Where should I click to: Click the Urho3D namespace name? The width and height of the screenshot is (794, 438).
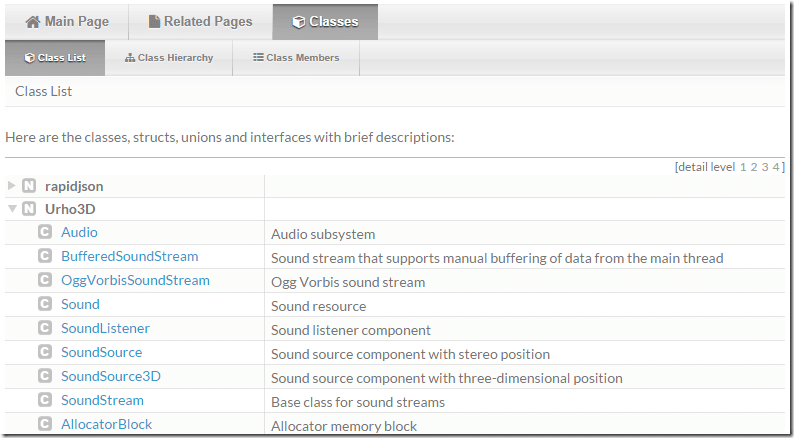pos(70,209)
